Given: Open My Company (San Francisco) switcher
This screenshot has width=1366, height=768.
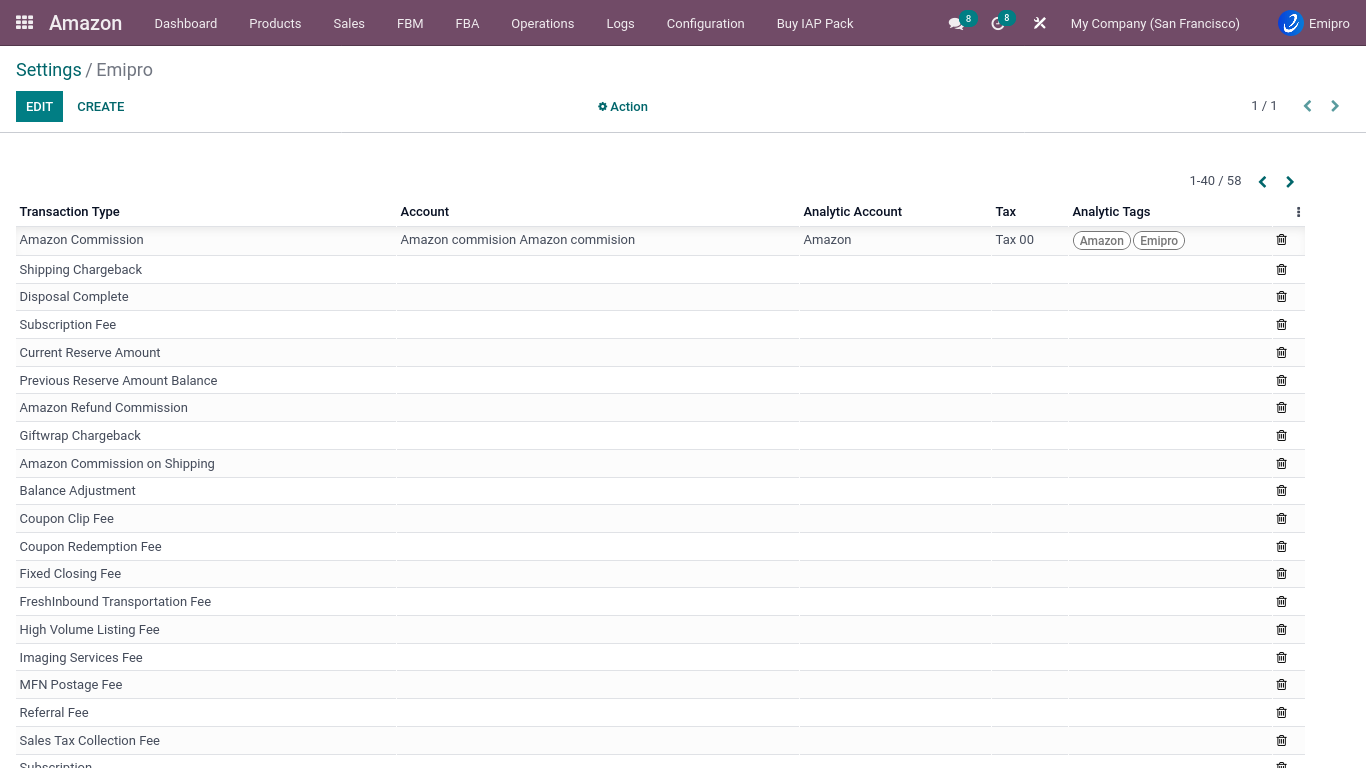Looking at the screenshot, I should pos(1154,23).
